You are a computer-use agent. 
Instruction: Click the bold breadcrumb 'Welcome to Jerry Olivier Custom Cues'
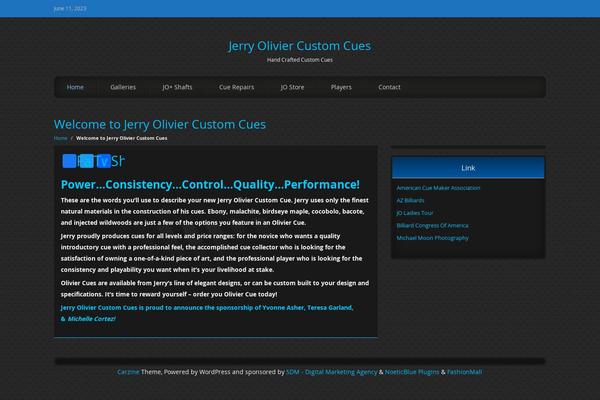(x=122, y=138)
